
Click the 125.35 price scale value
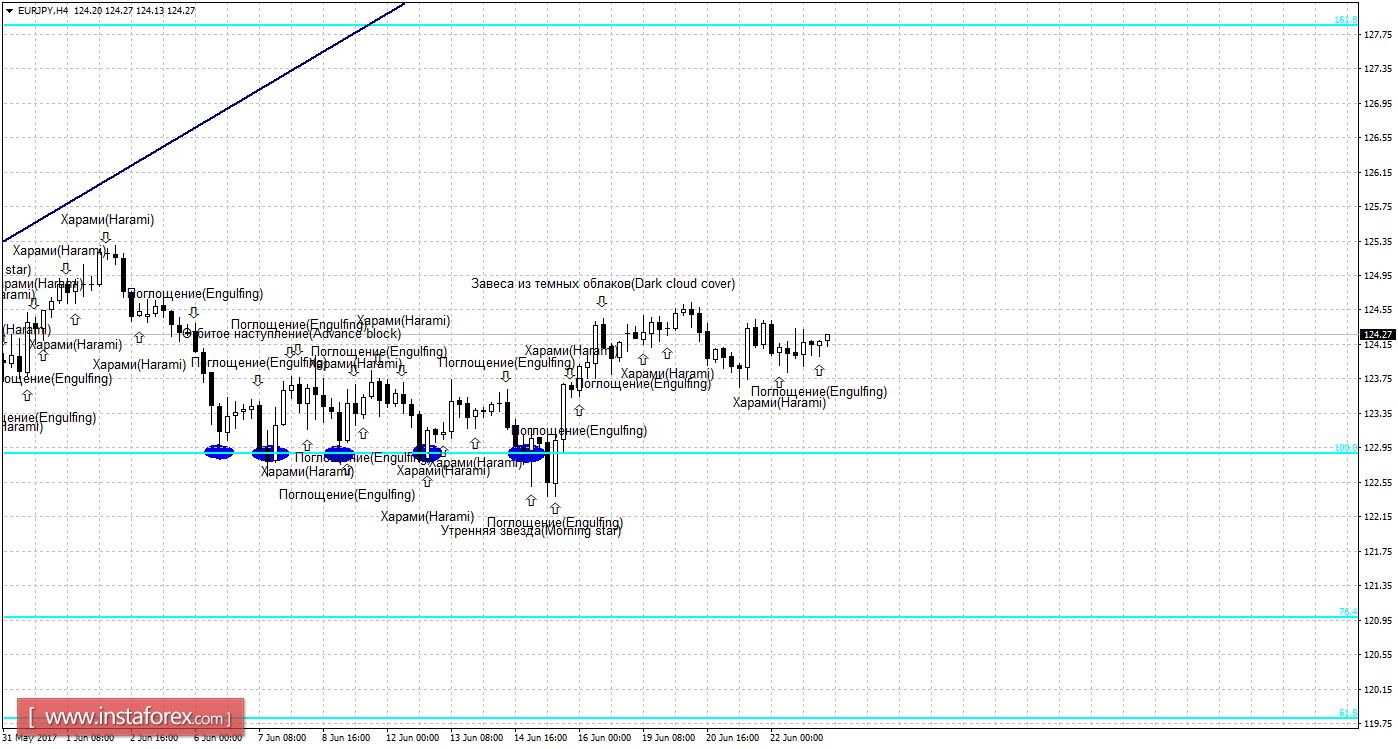pos(1377,241)
